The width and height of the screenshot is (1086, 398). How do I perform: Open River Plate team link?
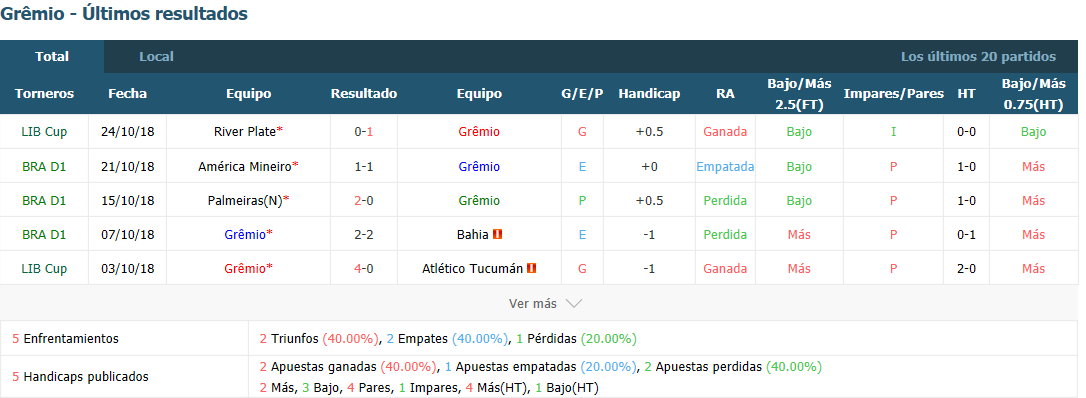coord(244,132)
